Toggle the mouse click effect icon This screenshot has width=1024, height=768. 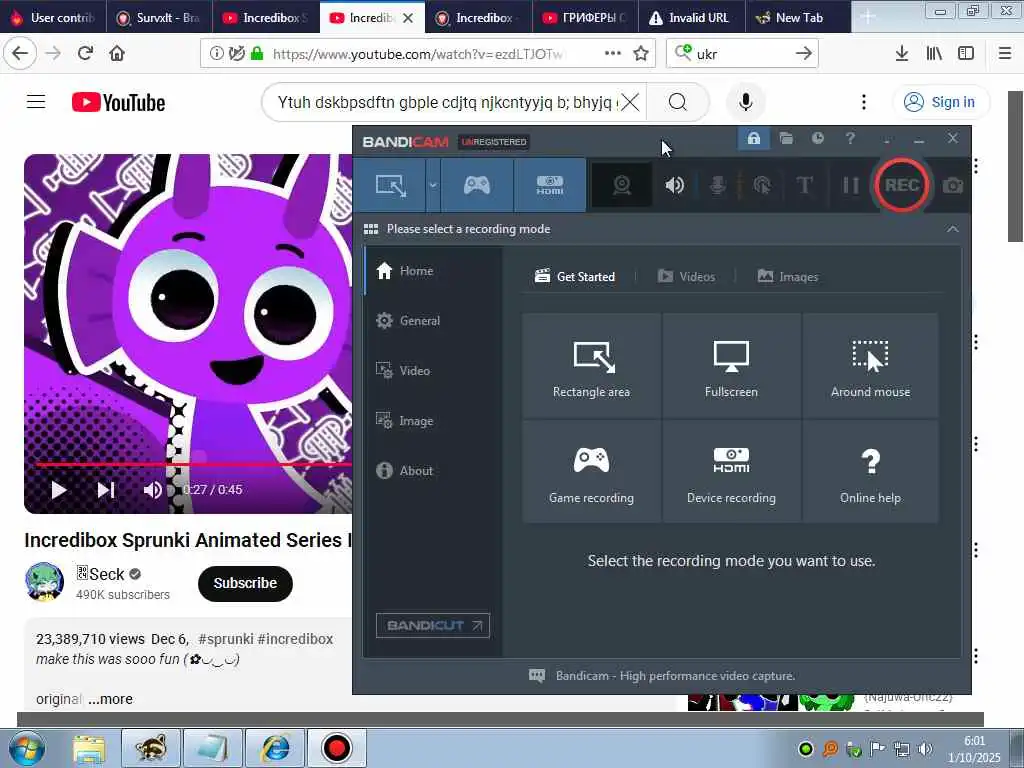(x=761, y=185)
